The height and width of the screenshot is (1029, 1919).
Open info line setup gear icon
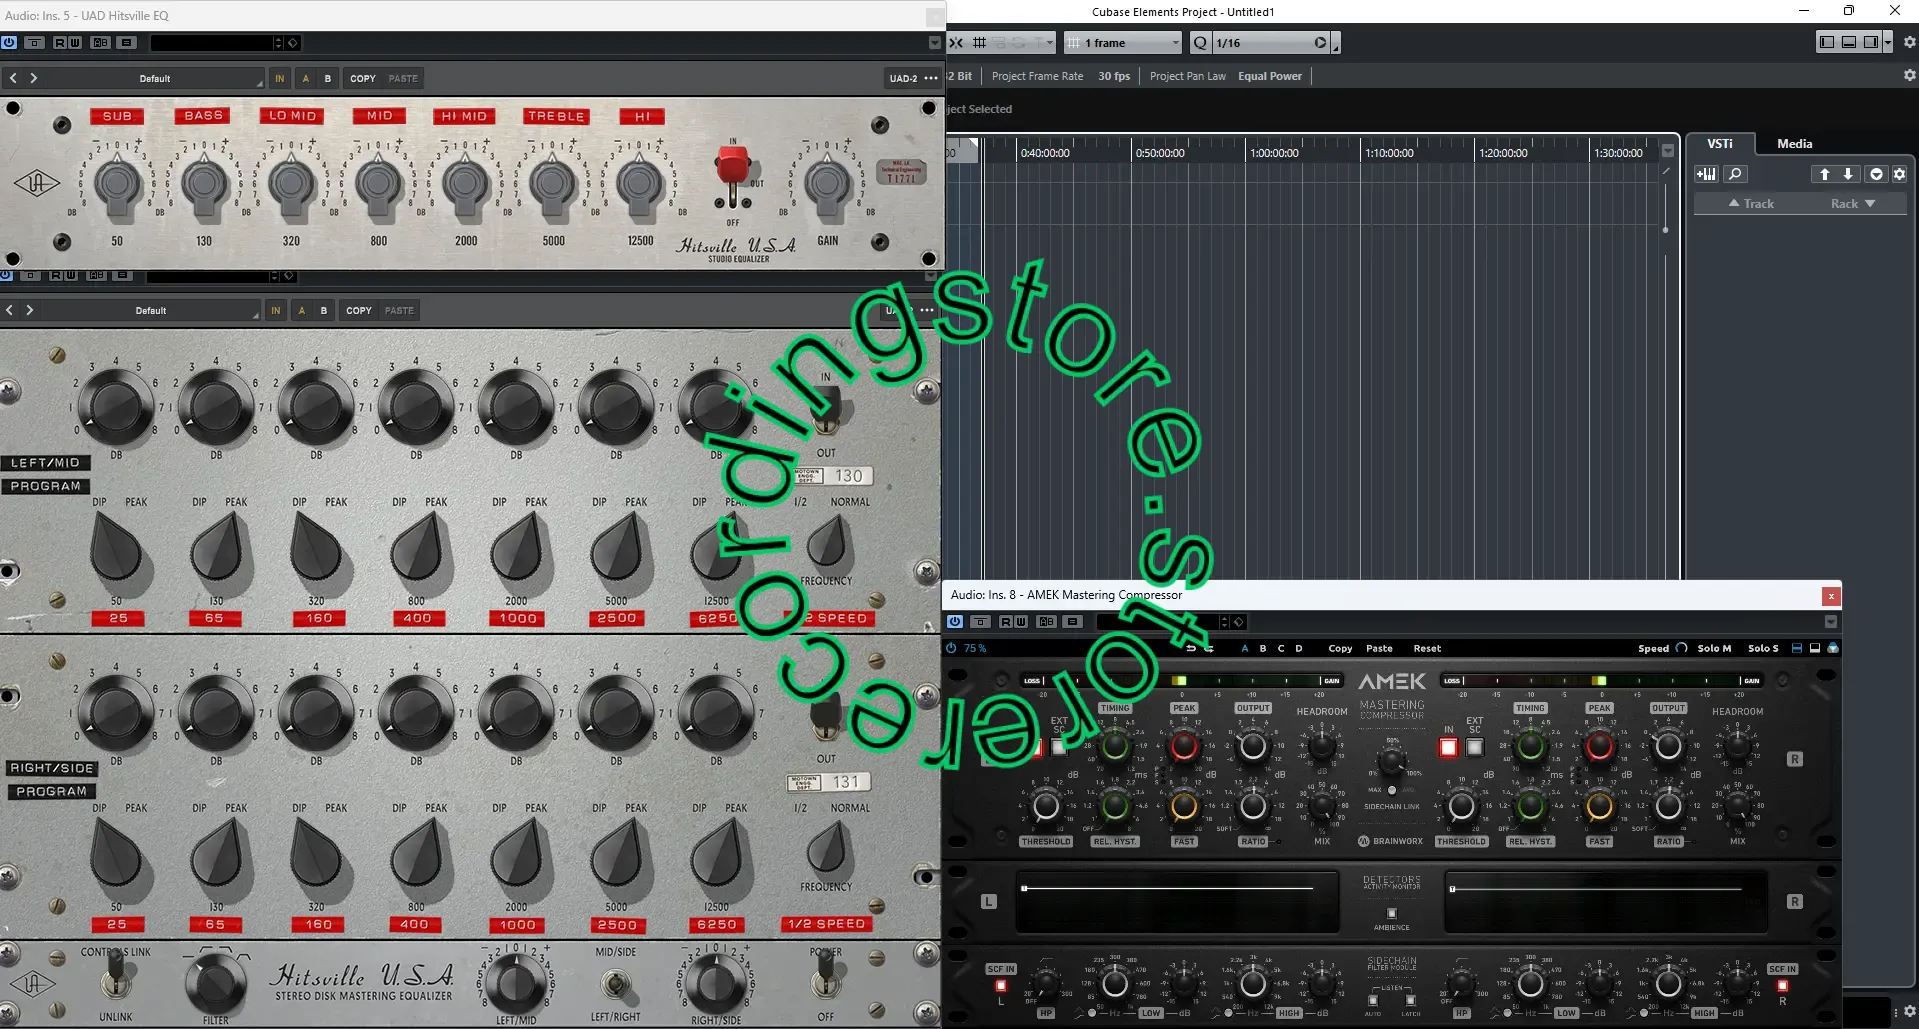click(1909, 76)
